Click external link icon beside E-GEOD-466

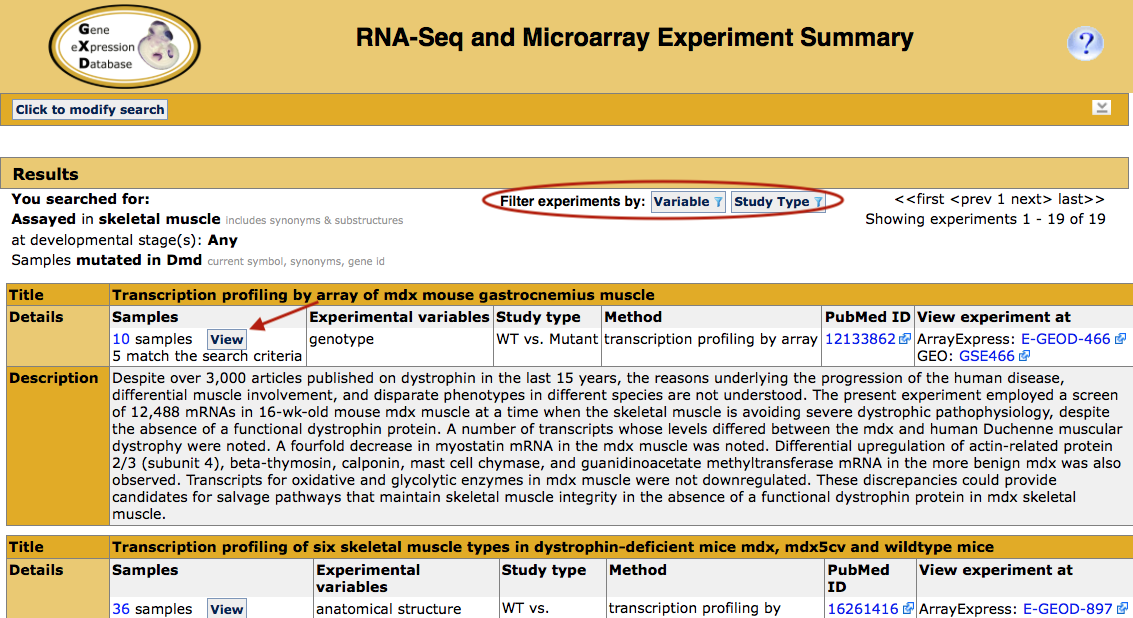tap(1120, 338)
